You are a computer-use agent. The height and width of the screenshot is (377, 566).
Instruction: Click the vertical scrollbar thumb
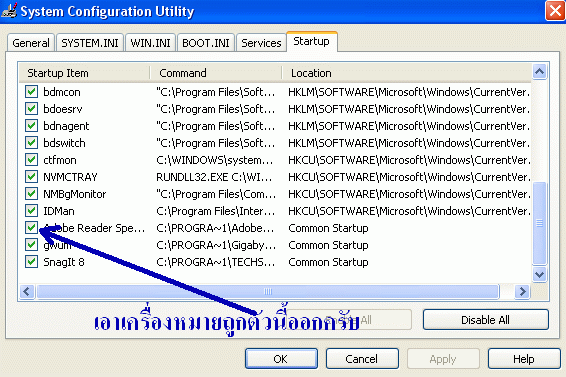[540, 223]
